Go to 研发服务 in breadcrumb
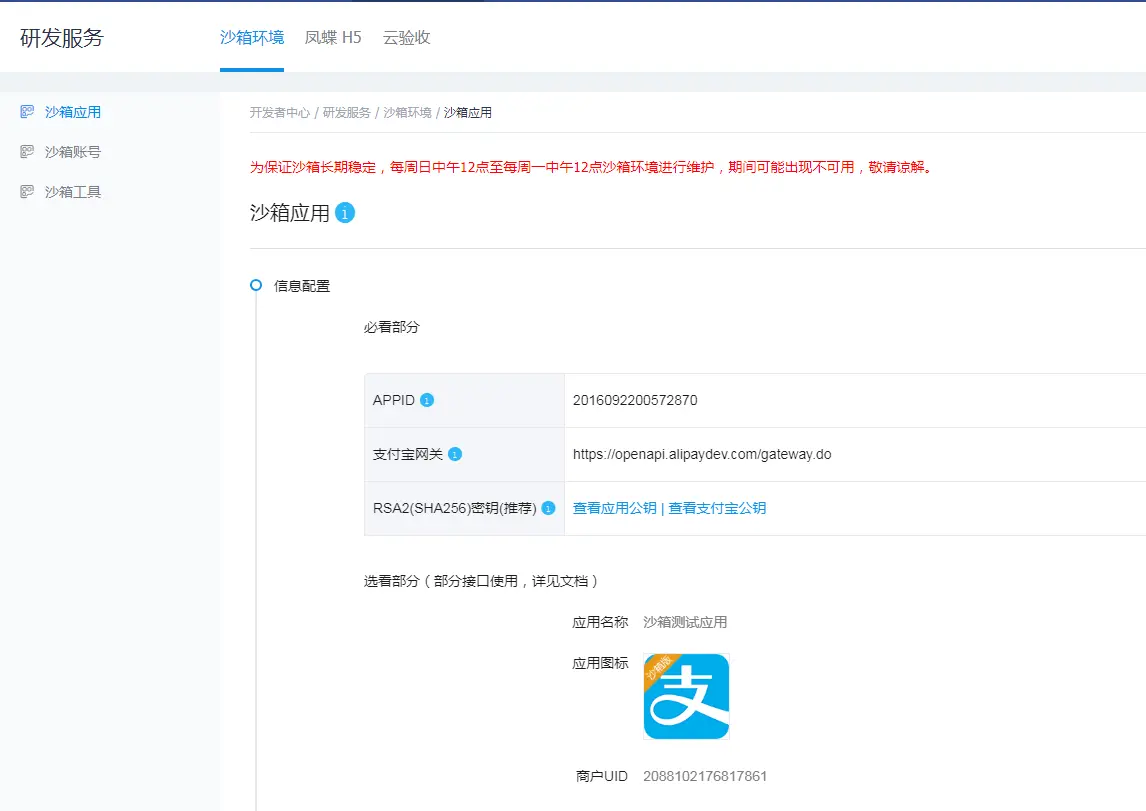Image resolution: width=1146 pixels, height=811 pixels. tap(347, 113)
